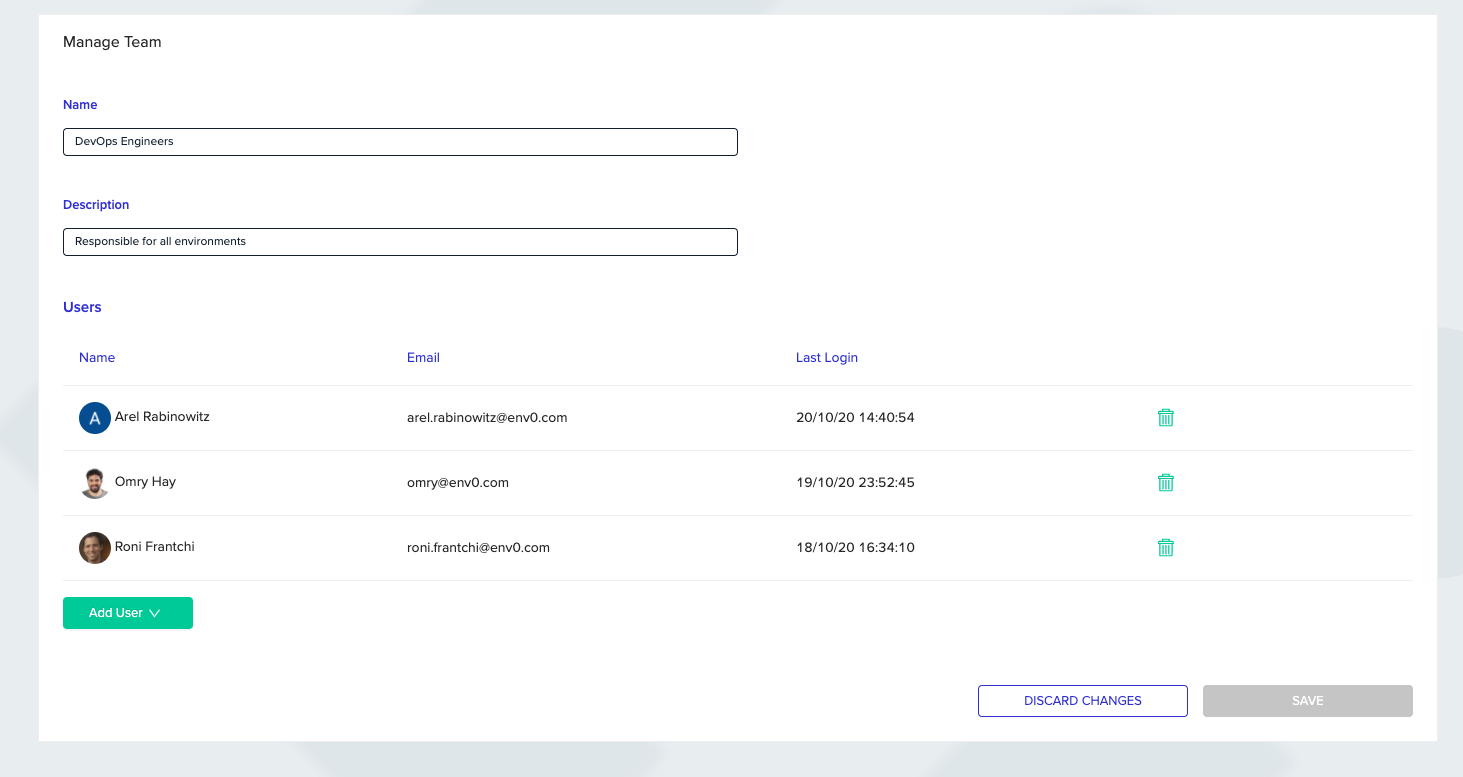Viewport: 1463px width, 777px height.
Task: Click trash icon in Omry Hay row
Action: (x=1165, y=483)
